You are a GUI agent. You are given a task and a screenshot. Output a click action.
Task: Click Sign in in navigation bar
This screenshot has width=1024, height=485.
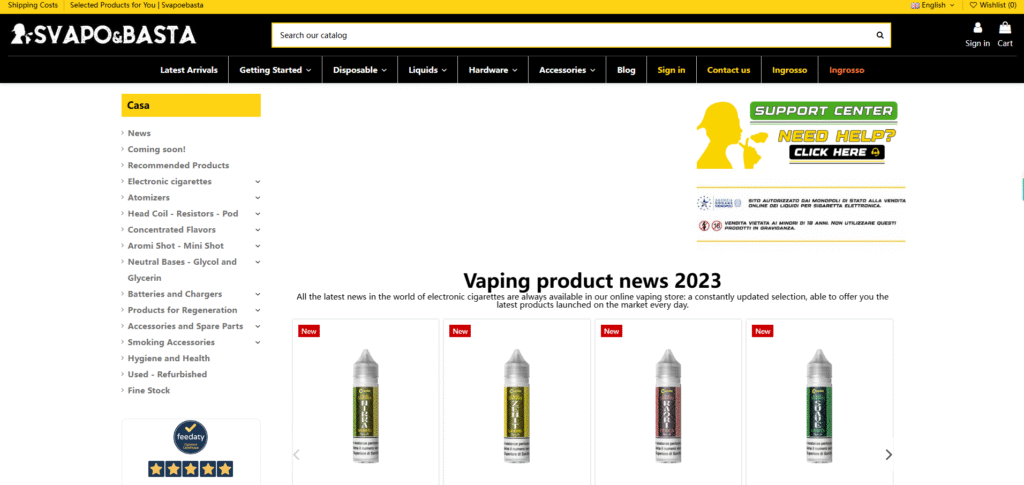[x=671, y=70]
